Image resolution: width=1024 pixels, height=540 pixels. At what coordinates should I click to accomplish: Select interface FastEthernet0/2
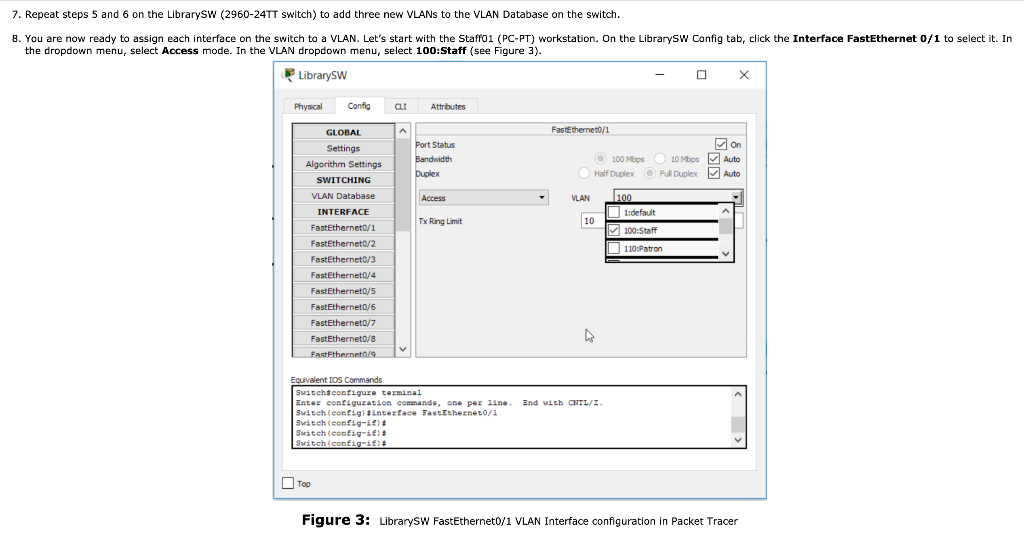344,244
